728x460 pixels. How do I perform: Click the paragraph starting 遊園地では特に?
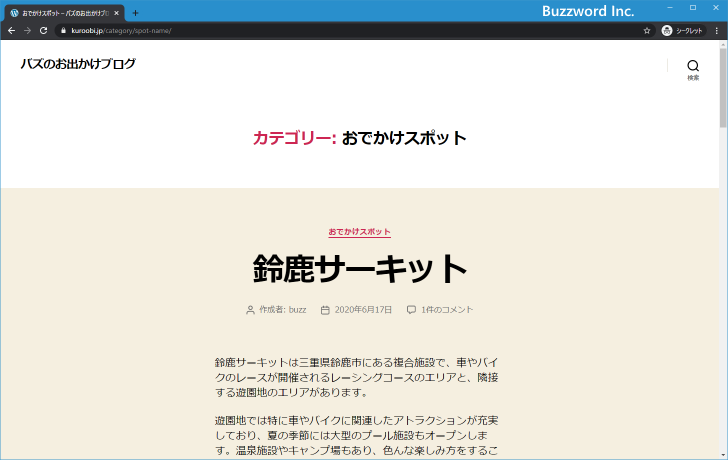[357, 435]
